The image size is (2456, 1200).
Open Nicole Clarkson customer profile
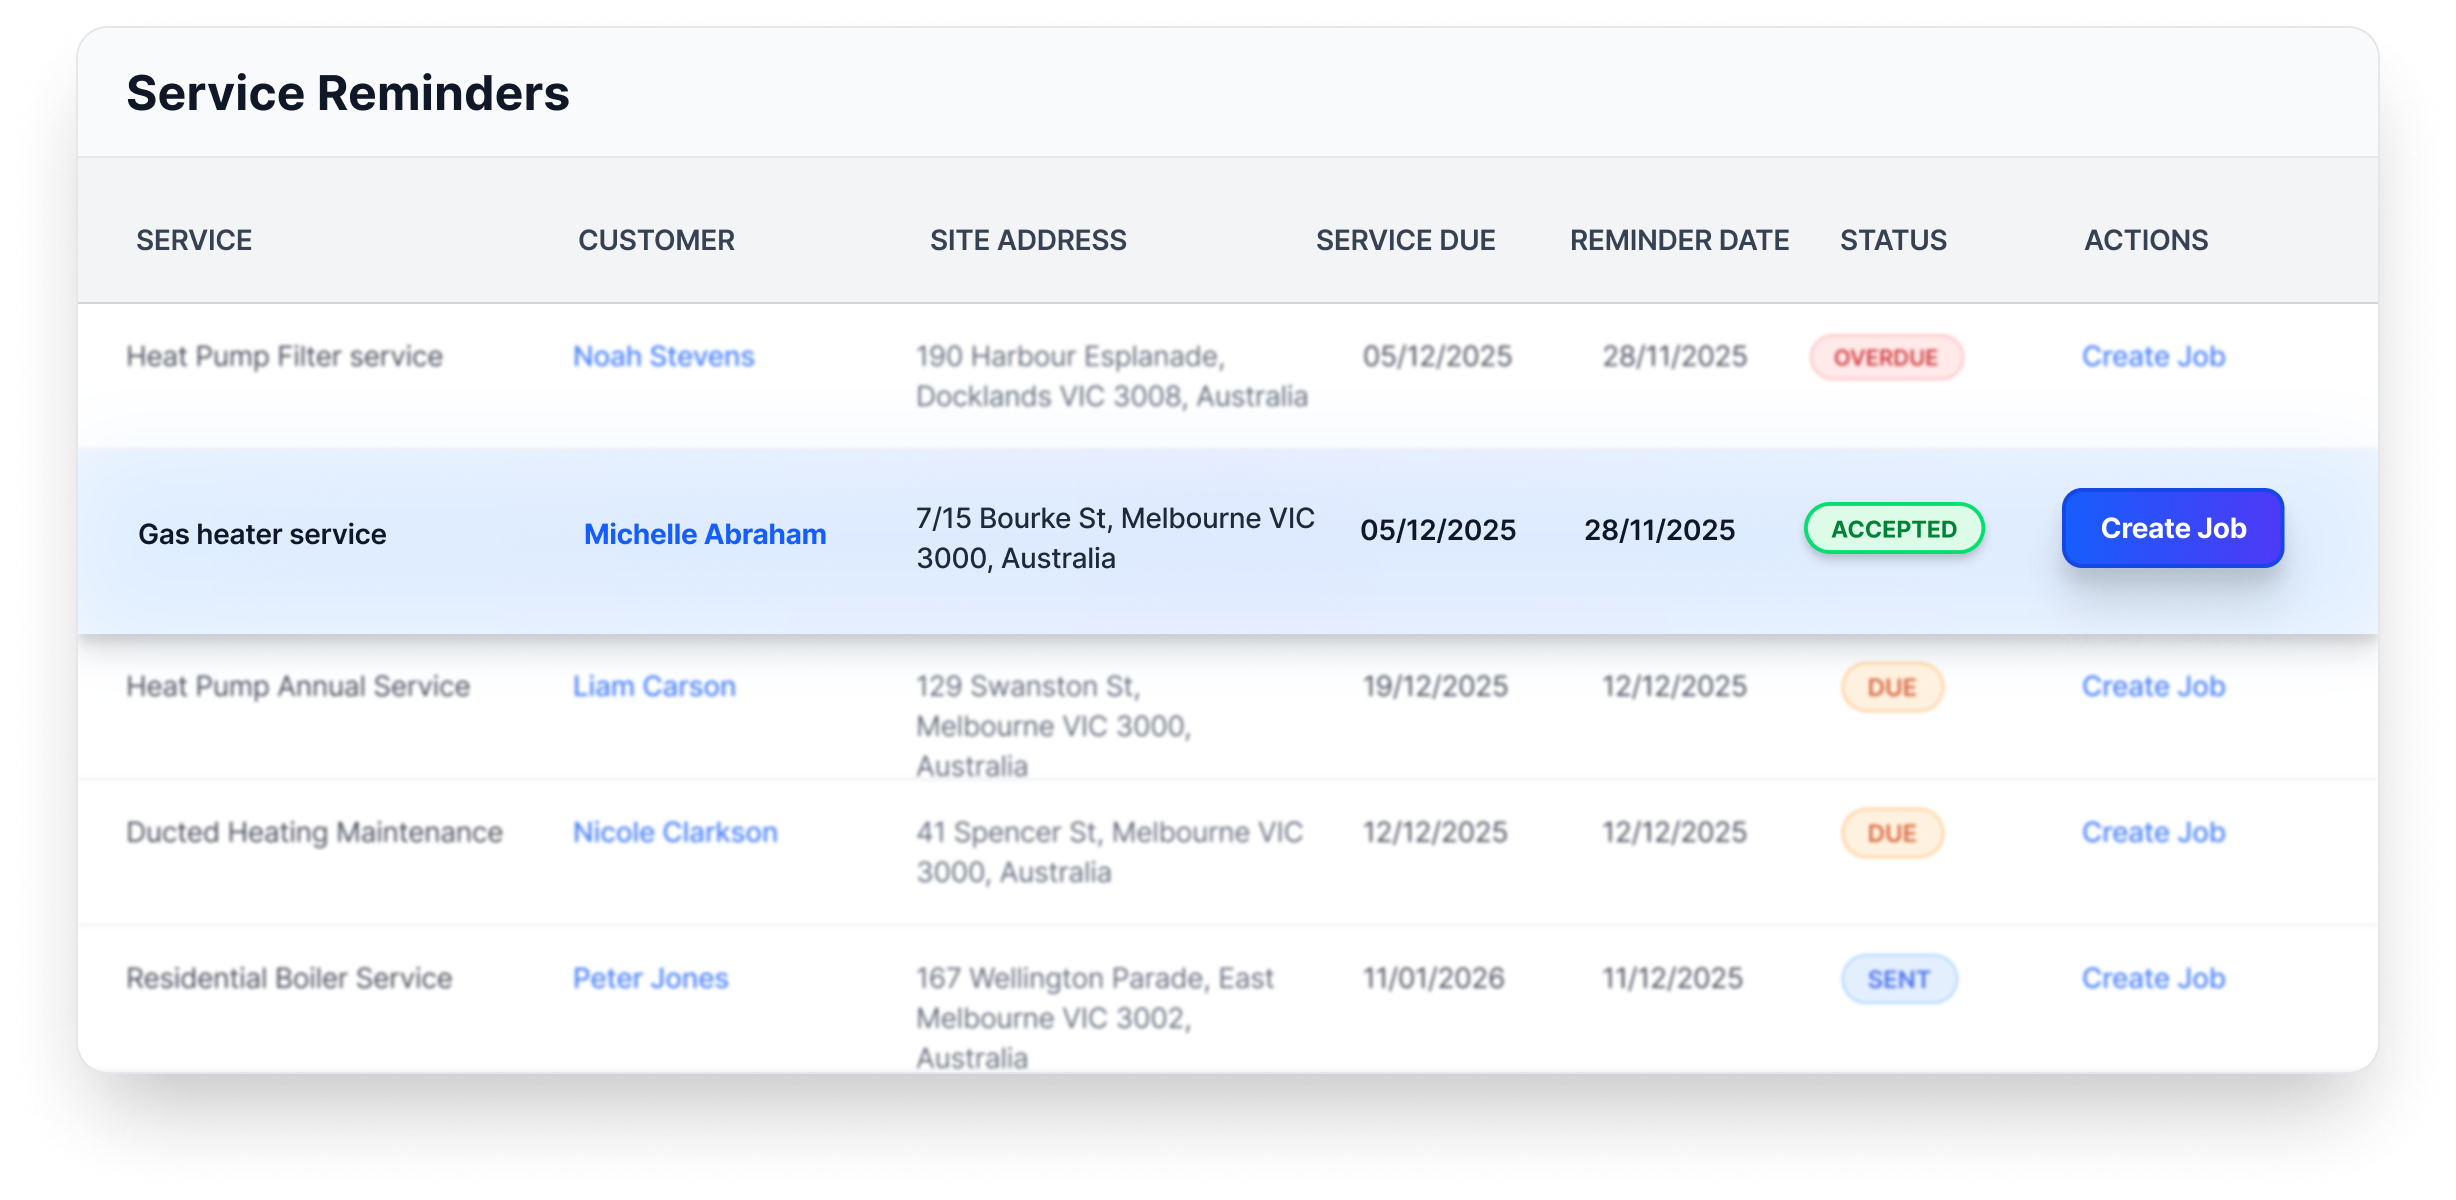tap(675, 832)
